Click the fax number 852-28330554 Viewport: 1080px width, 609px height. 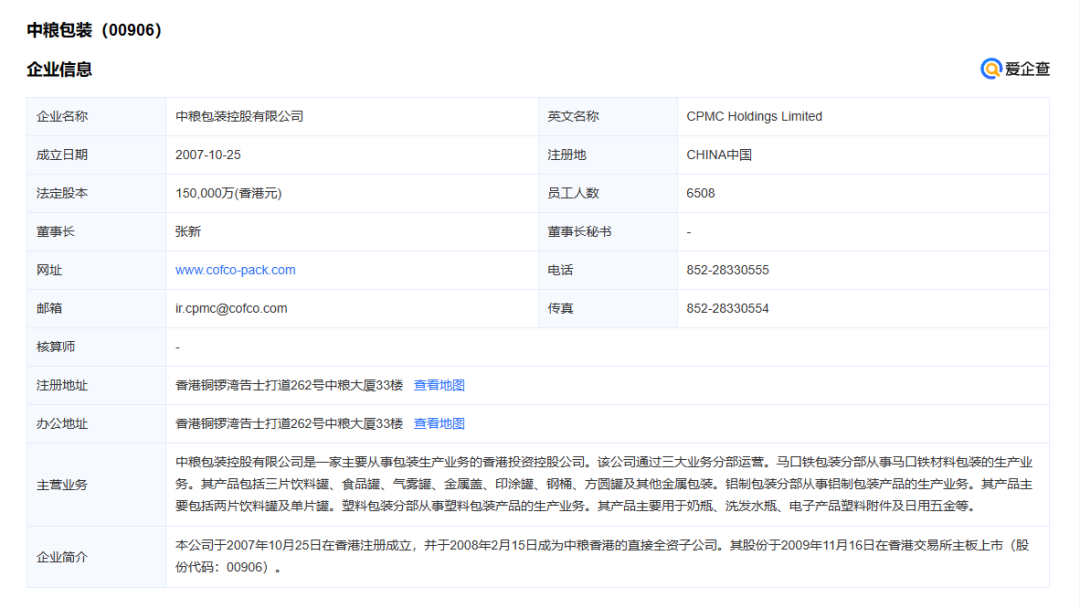tap(727, 309)
